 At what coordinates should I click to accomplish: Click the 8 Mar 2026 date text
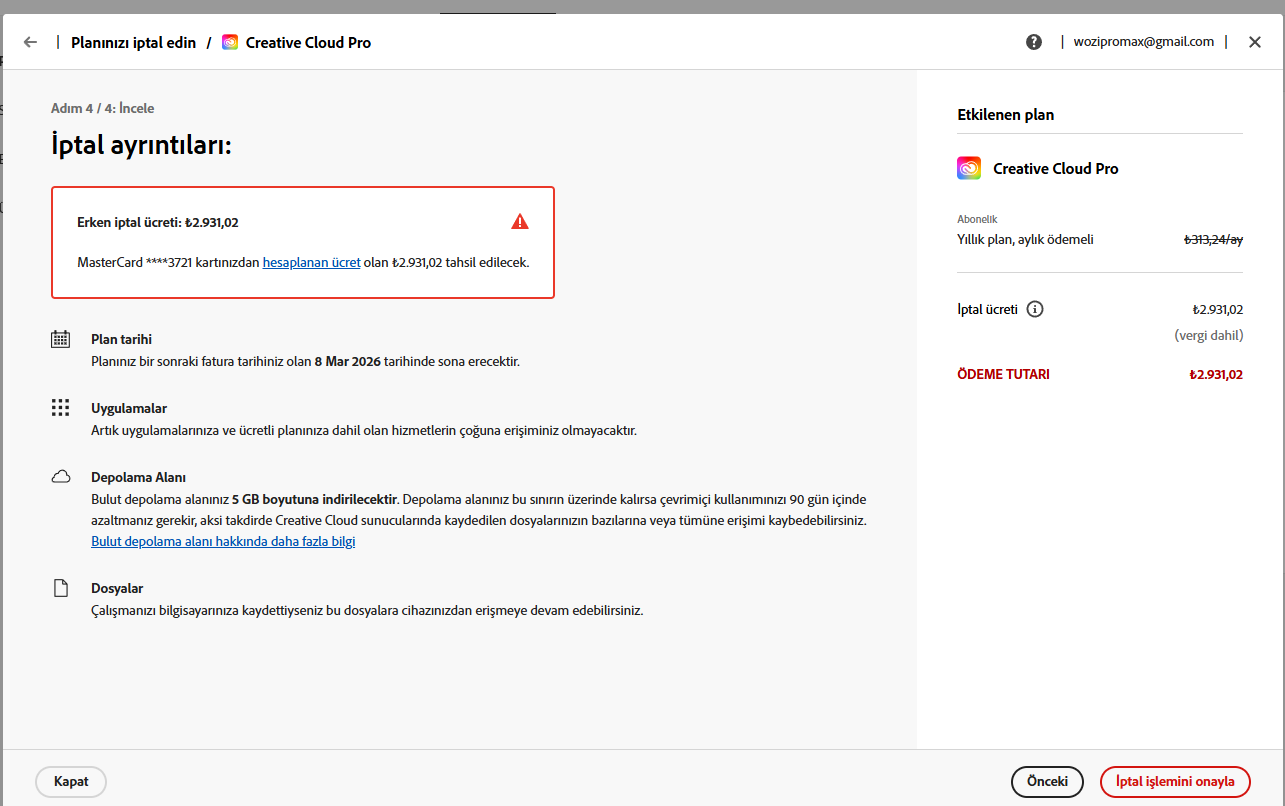pos(348,361)
